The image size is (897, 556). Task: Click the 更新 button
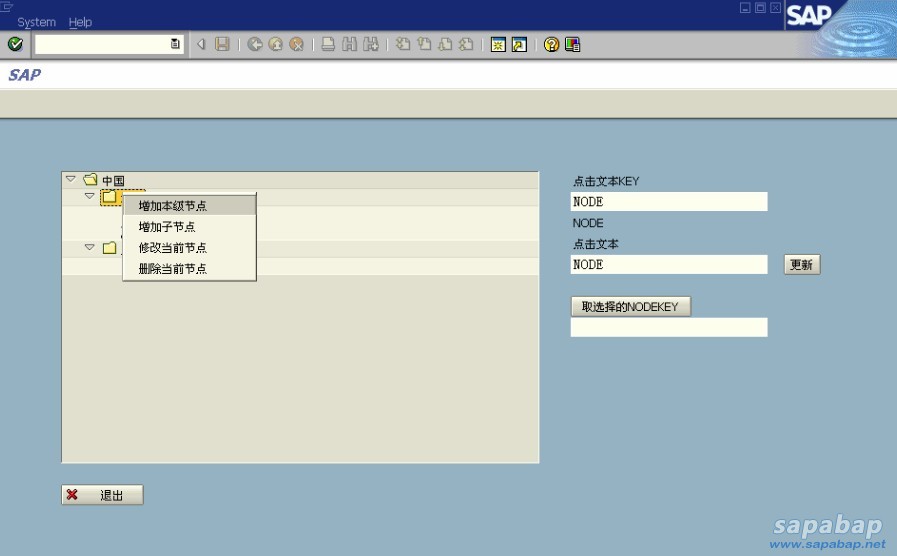point(801,264)
